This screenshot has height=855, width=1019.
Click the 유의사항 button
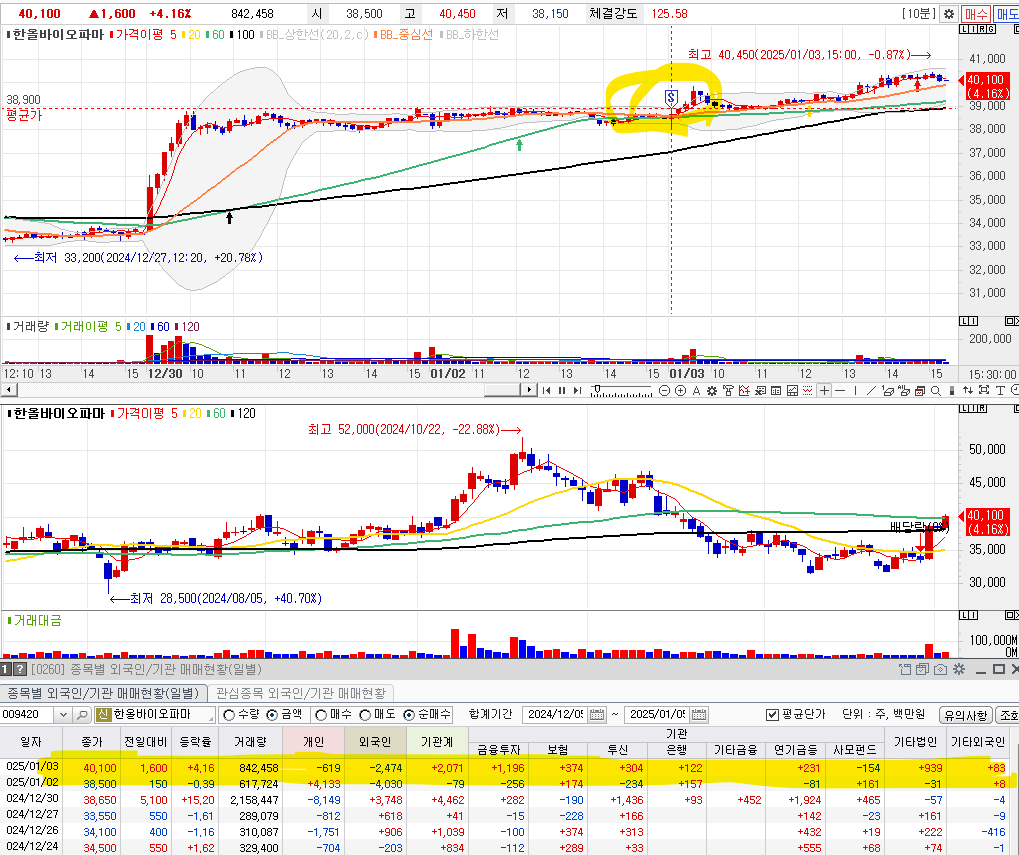coord(966,715)
